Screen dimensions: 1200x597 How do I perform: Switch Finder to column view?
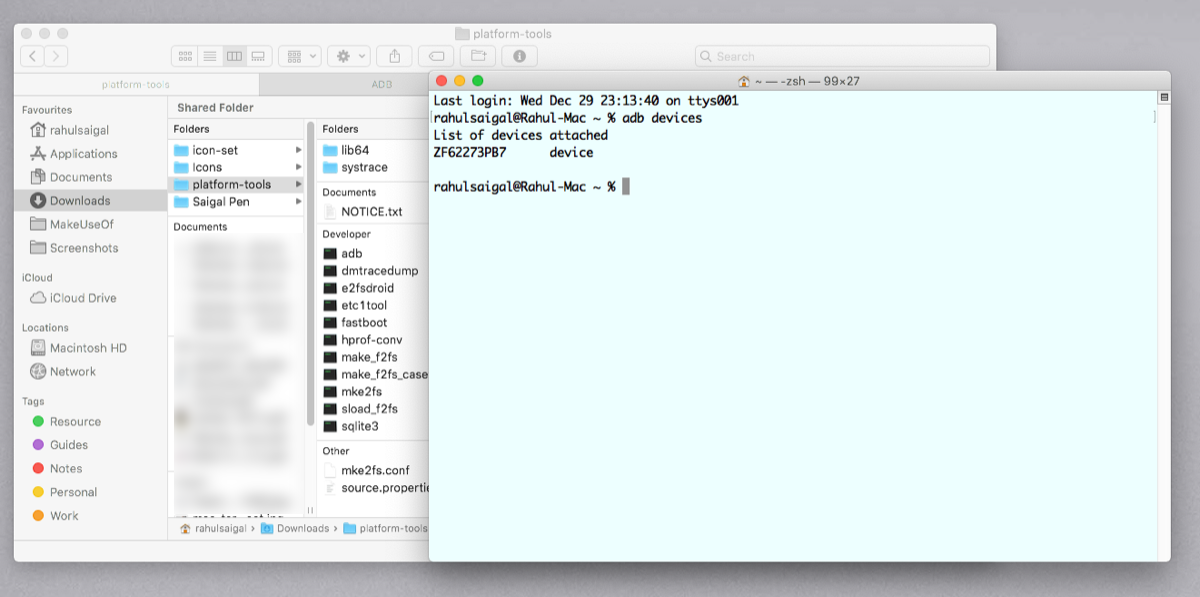tap(233, 56)
